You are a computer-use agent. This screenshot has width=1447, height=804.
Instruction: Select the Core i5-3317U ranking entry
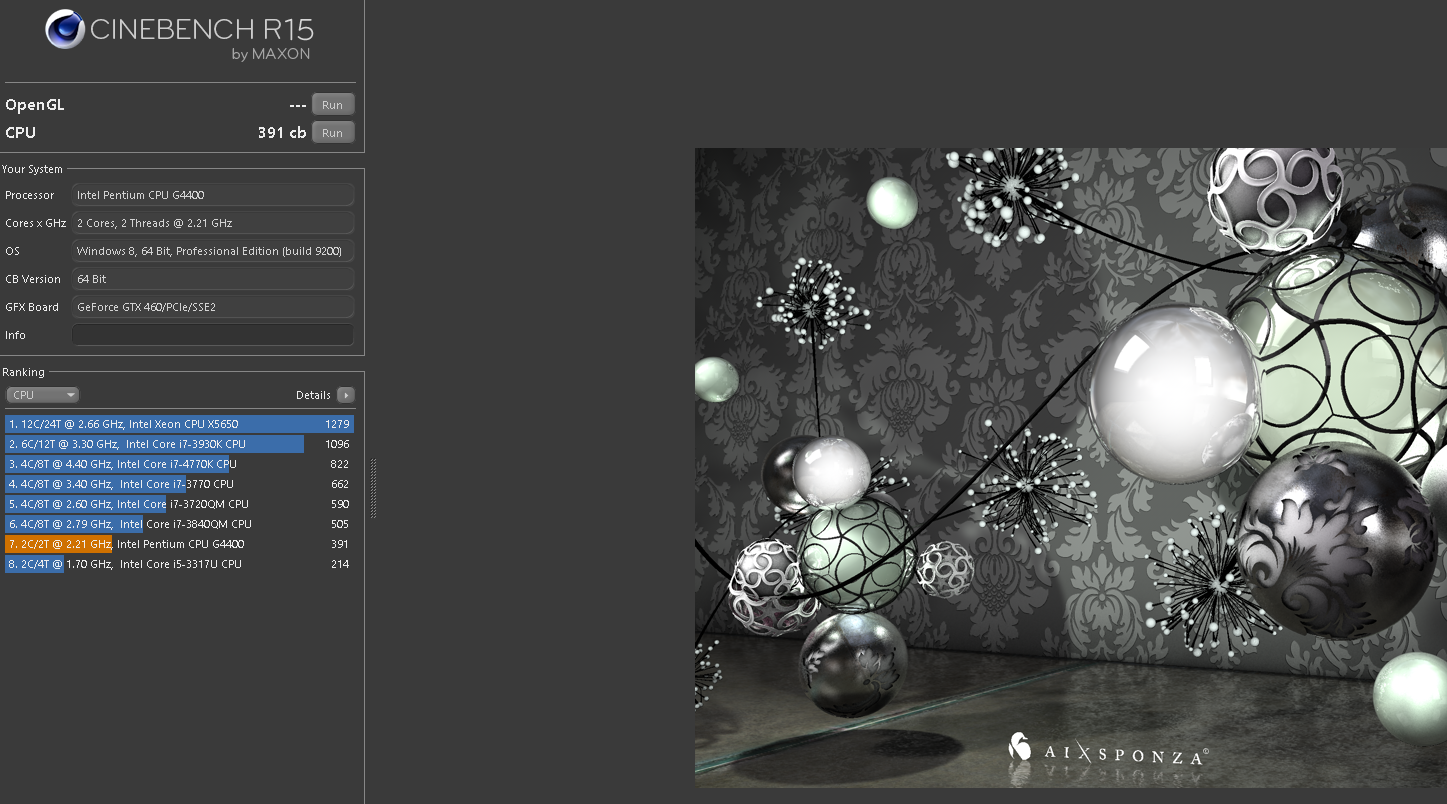pyautogui.click(x=178, y=564)
